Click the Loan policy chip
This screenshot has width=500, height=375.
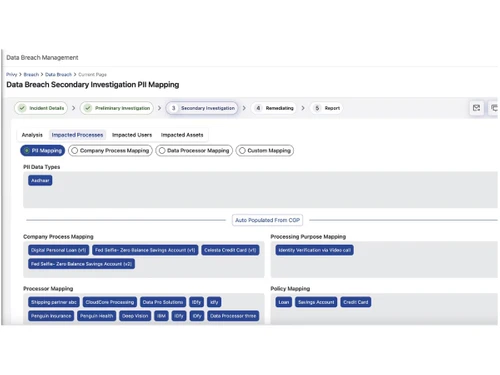coord(284,302)
